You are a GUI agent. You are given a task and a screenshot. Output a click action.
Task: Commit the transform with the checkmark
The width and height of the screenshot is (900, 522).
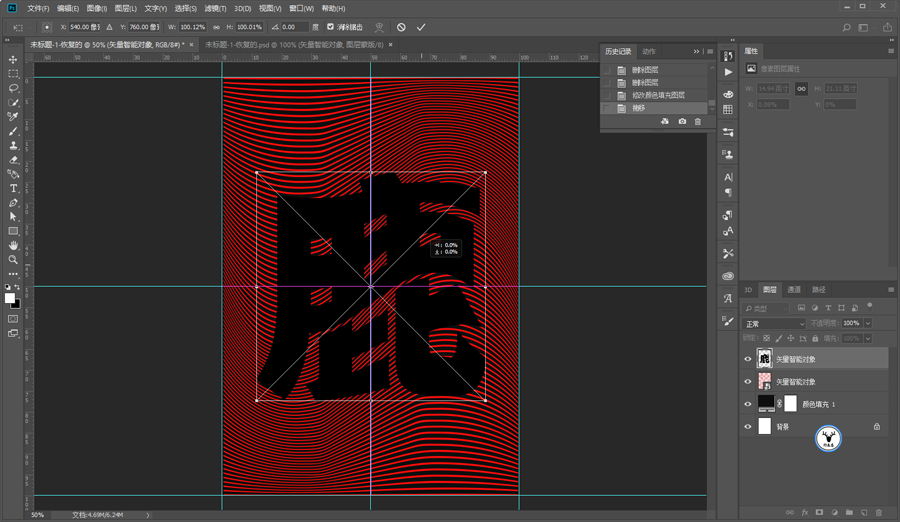pyautogui.click(x=421, y=27)
